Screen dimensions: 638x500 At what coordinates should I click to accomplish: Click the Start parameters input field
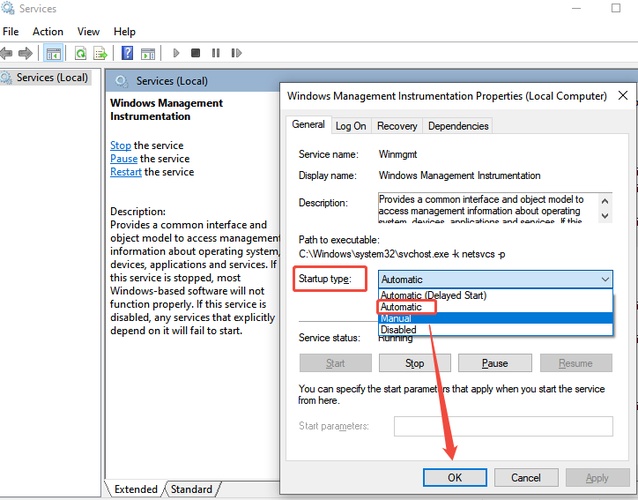[x=503, y=426]
